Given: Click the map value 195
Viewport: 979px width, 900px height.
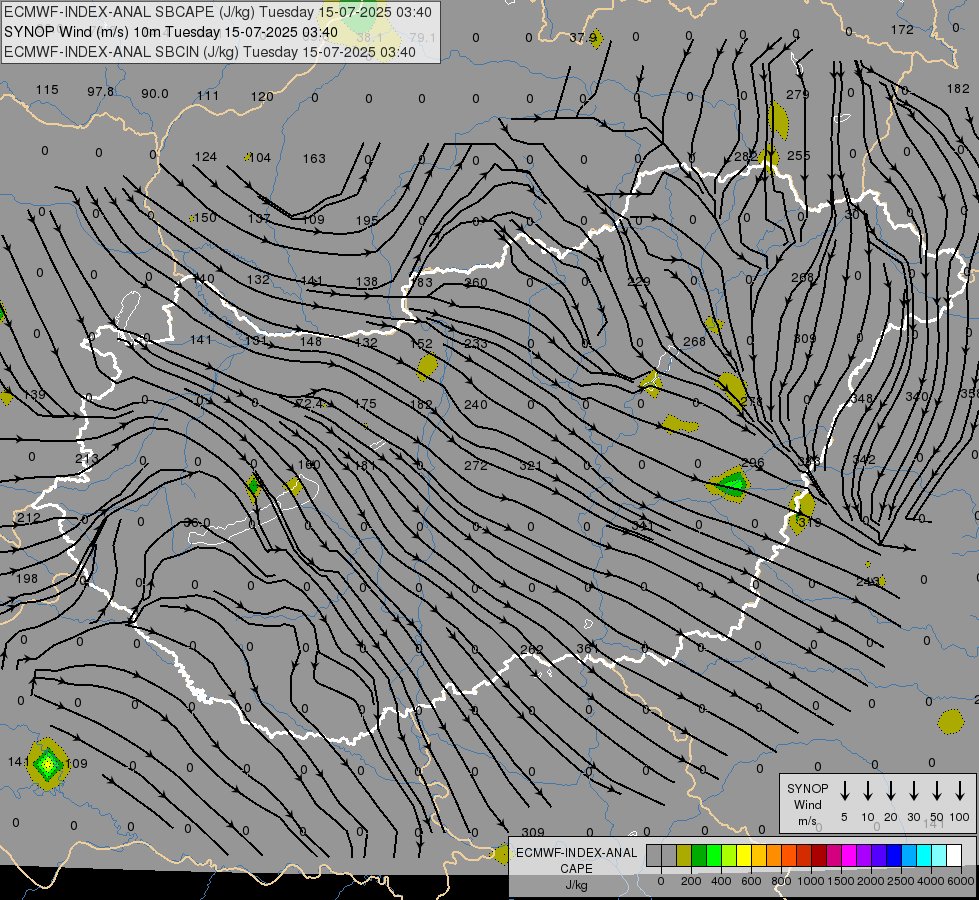Looking at the screenshot, I should [x=367, y=220].
